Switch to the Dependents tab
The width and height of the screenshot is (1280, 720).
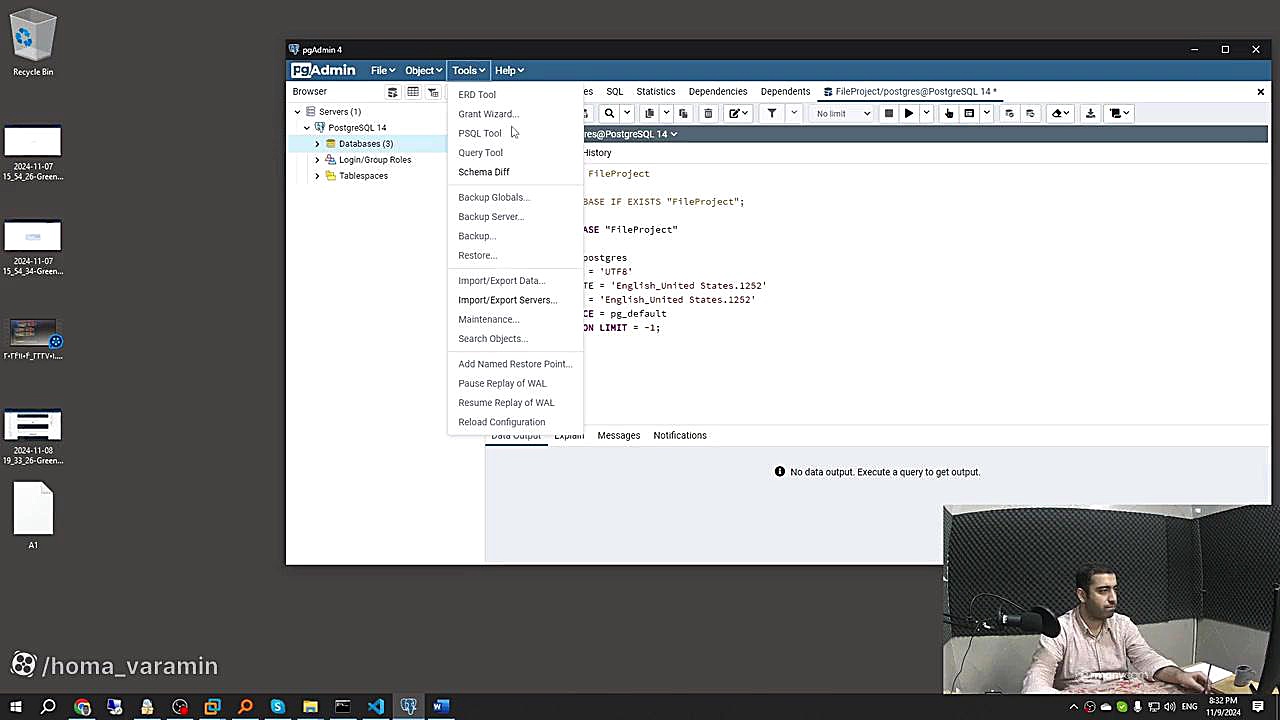[x=785, y=92]
